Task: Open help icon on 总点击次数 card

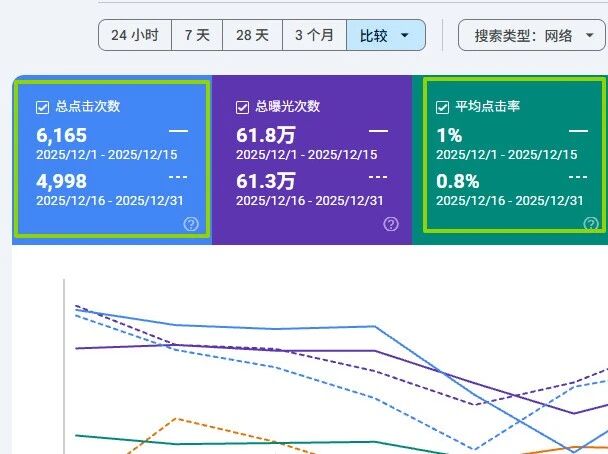Action: (191, 224)
